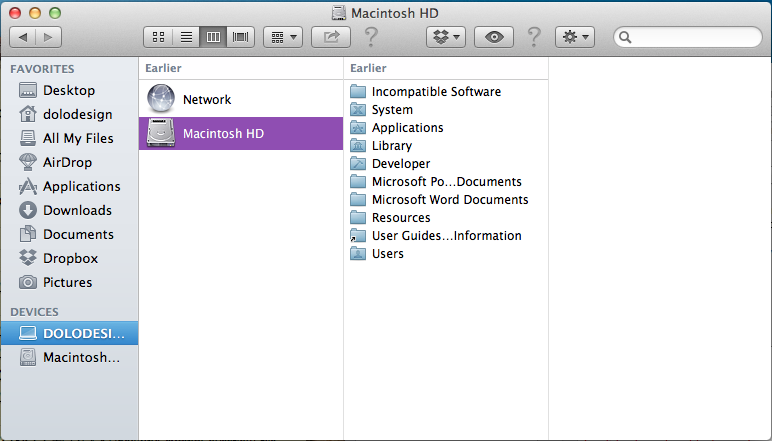772x441 pixels.
Task: Click Earlier header in first column
Action: tap(163, 68)
